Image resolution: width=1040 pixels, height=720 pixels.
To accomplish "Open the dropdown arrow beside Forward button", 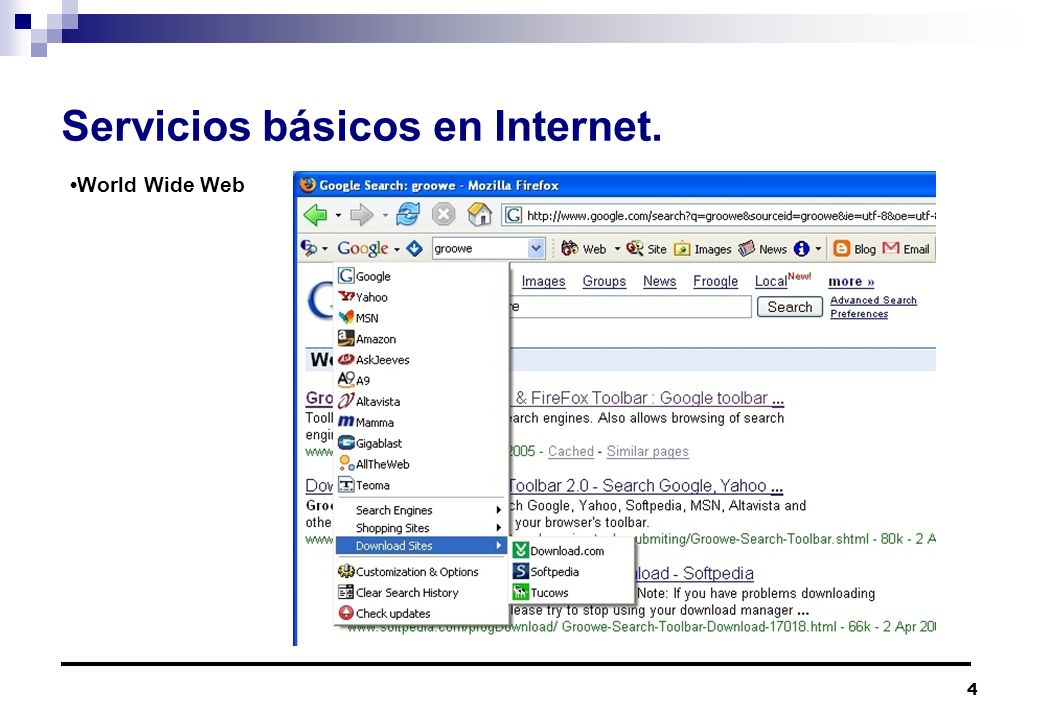I will [385, 215].
